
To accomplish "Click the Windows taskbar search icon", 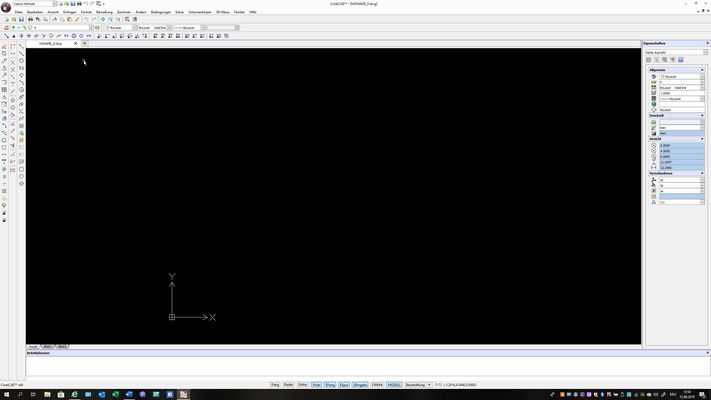I will point(20,395).
